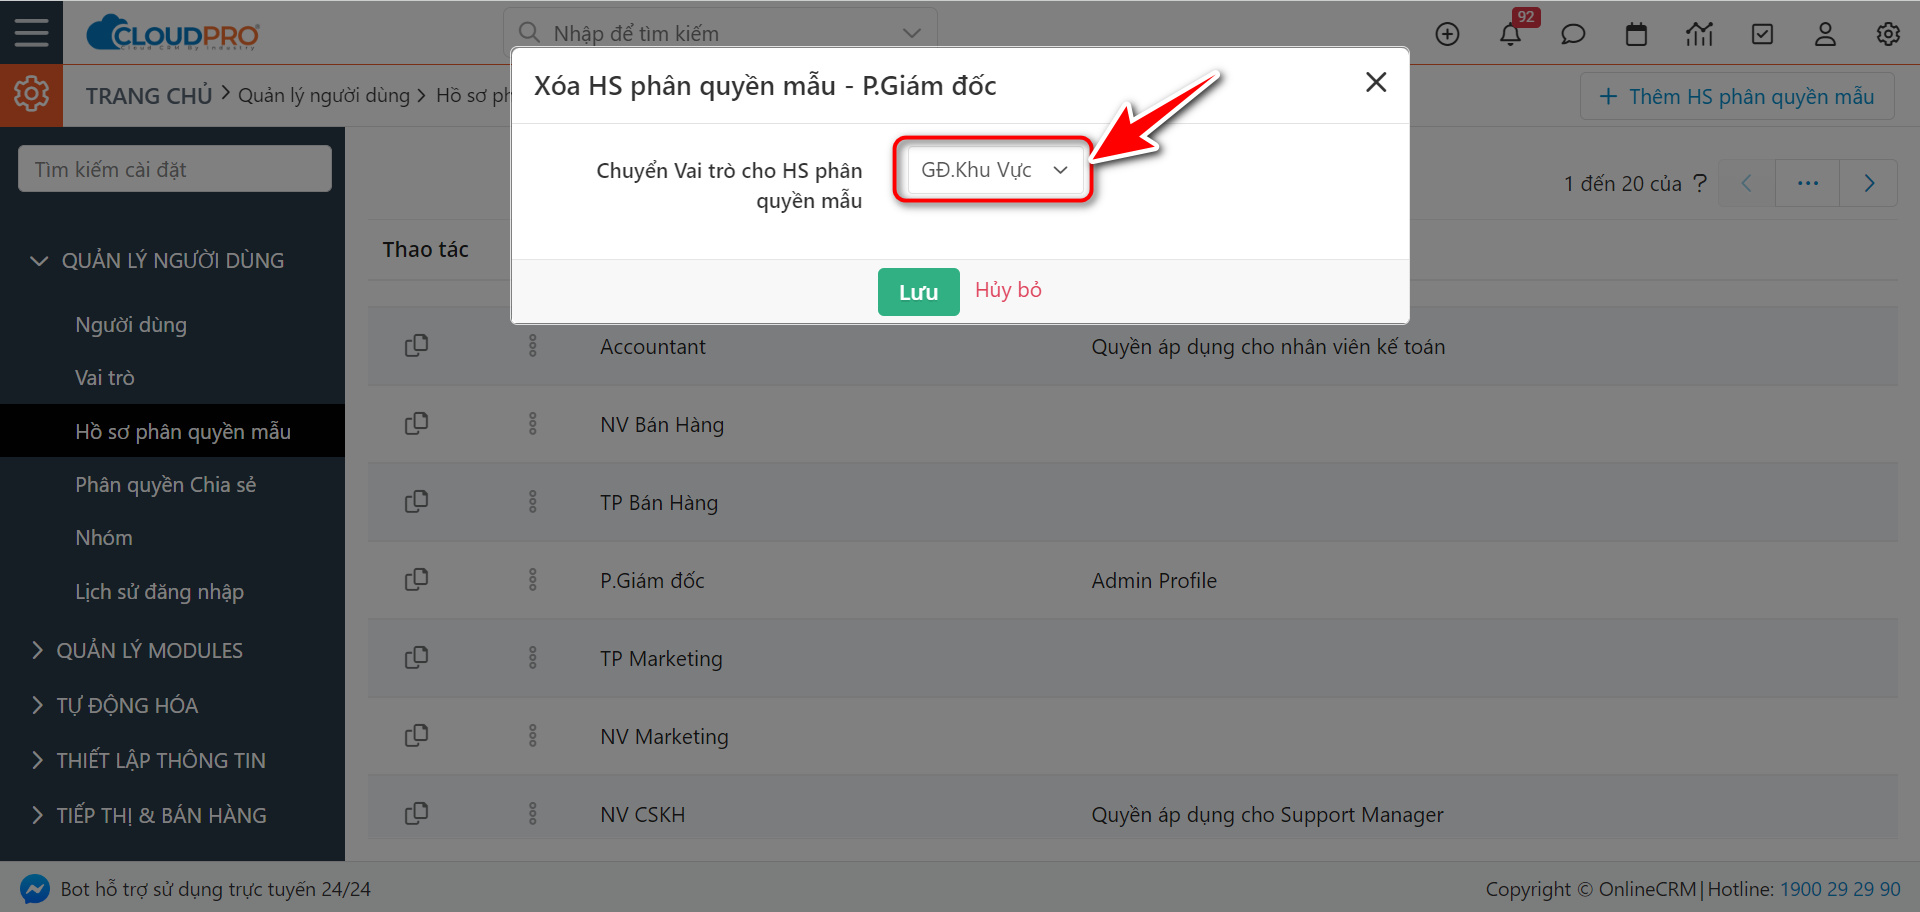Viewport: 1920px width, 912px height.
Task: Open more options for TP Marketing row
Action: pos(532,658)
